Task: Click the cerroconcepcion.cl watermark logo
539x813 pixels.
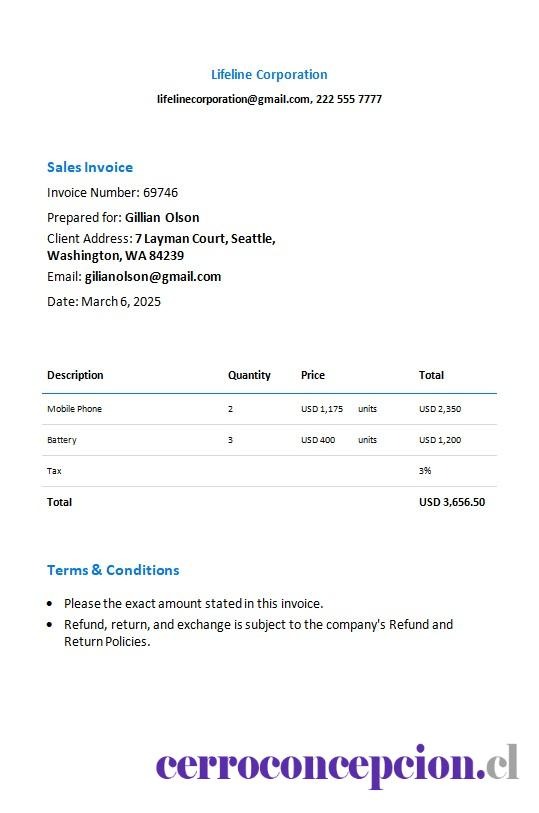Action: tap(337, 766)
